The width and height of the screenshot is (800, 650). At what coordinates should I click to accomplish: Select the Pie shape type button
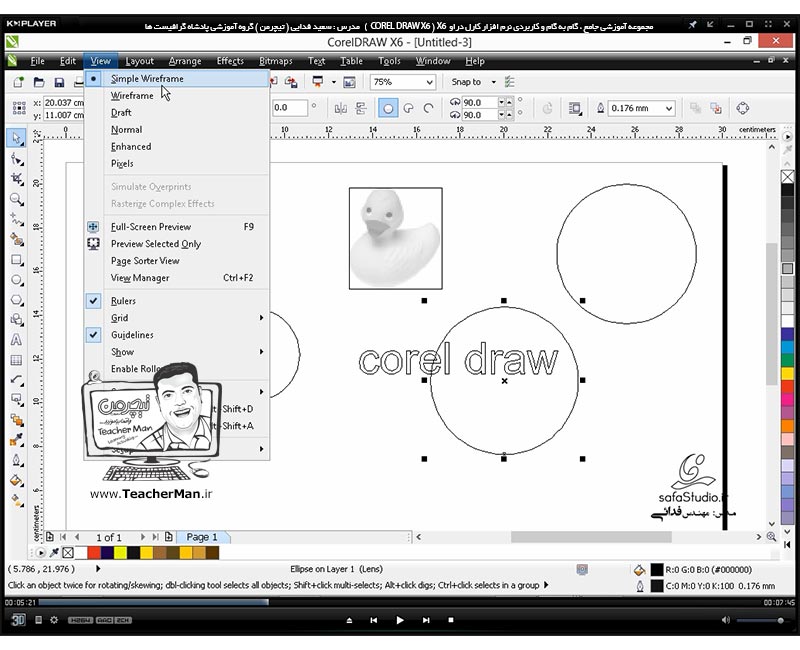click(x=408, y=108)
